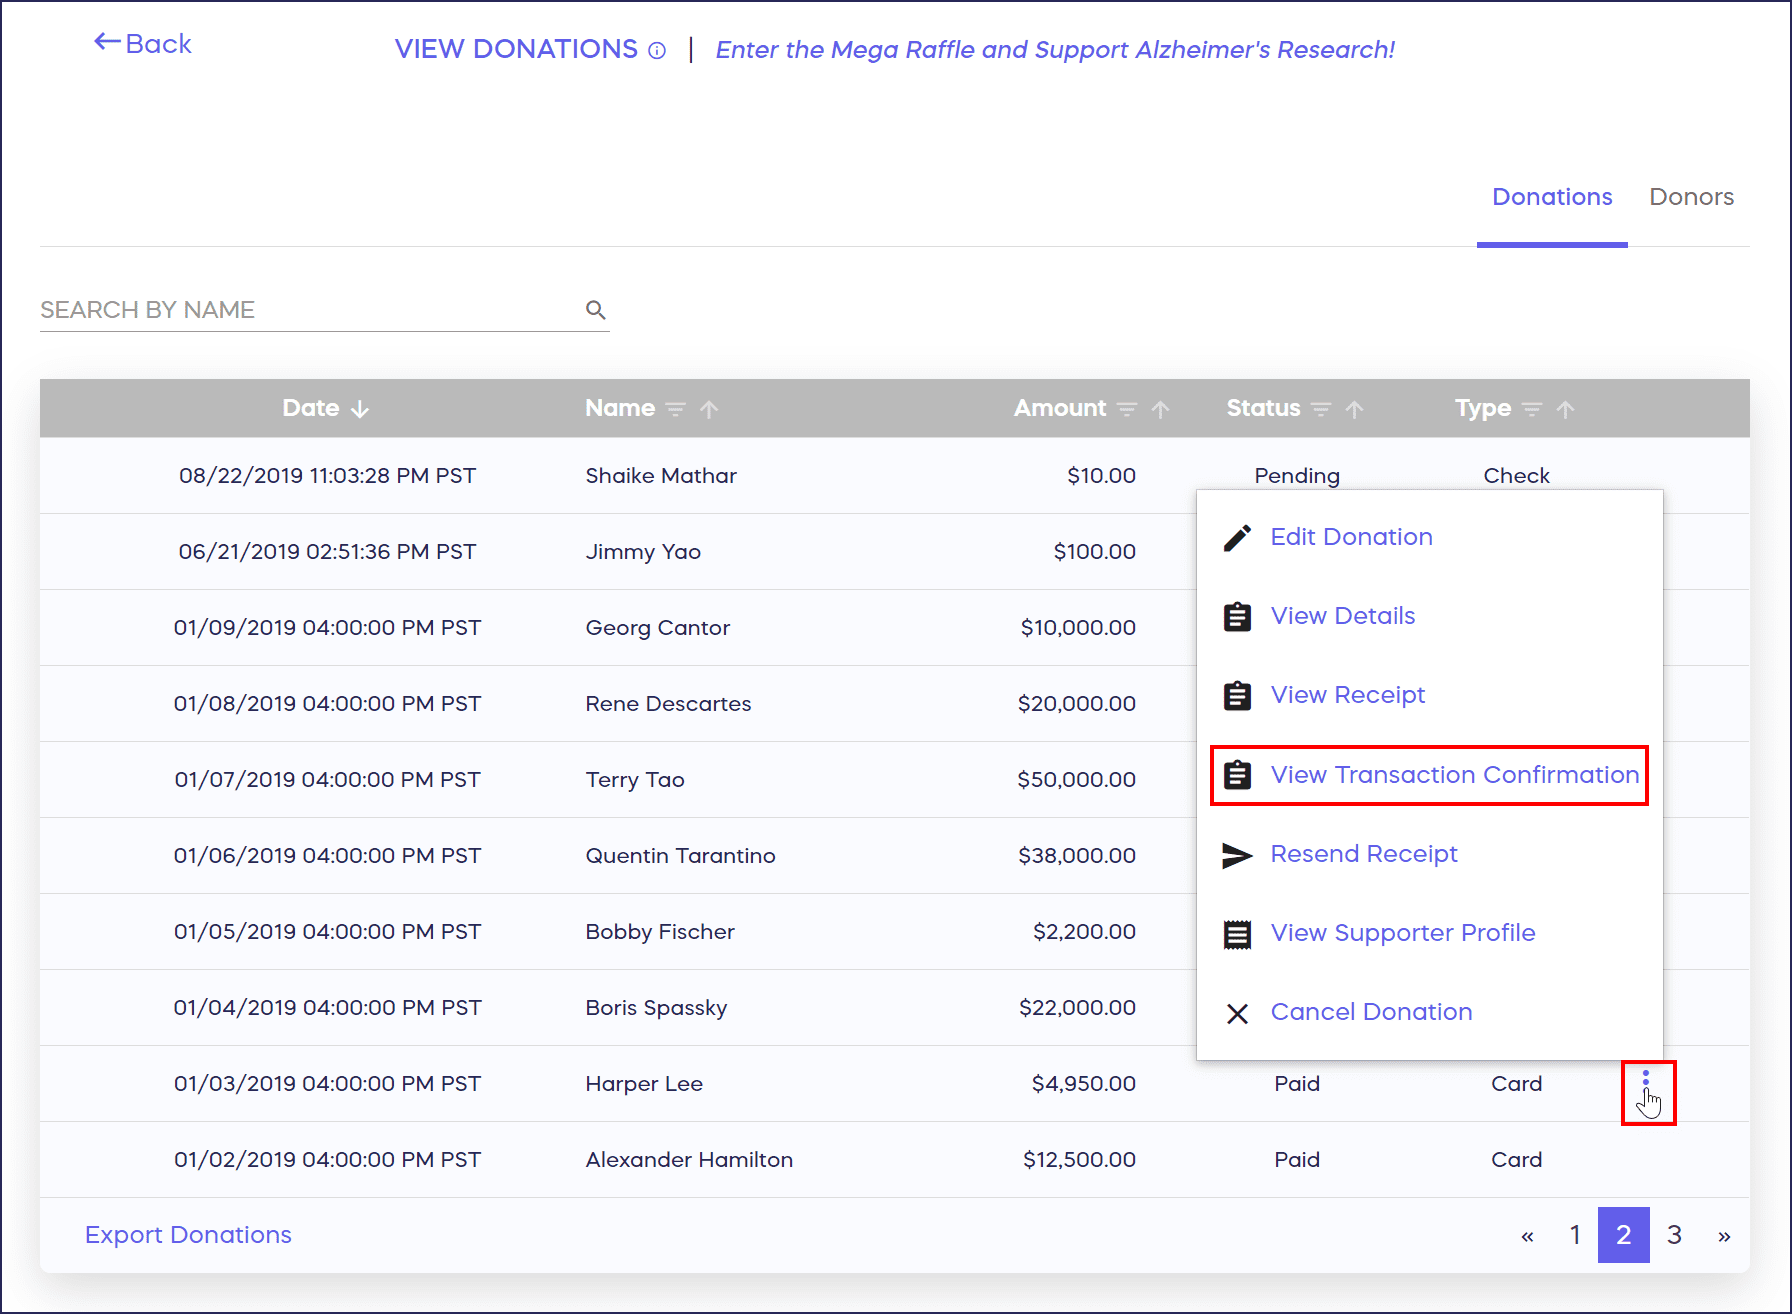
Task: Click Resend Receipt in the menu
Action: [x=1363, y=854]
